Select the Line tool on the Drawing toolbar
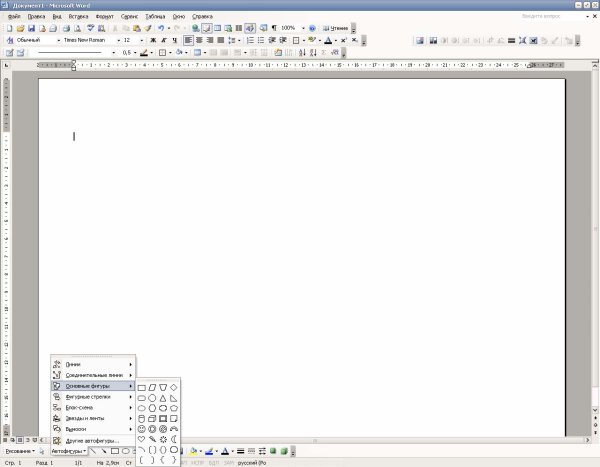Image resolution: width=600 pixels, height=467 pixels. point(95,451)
